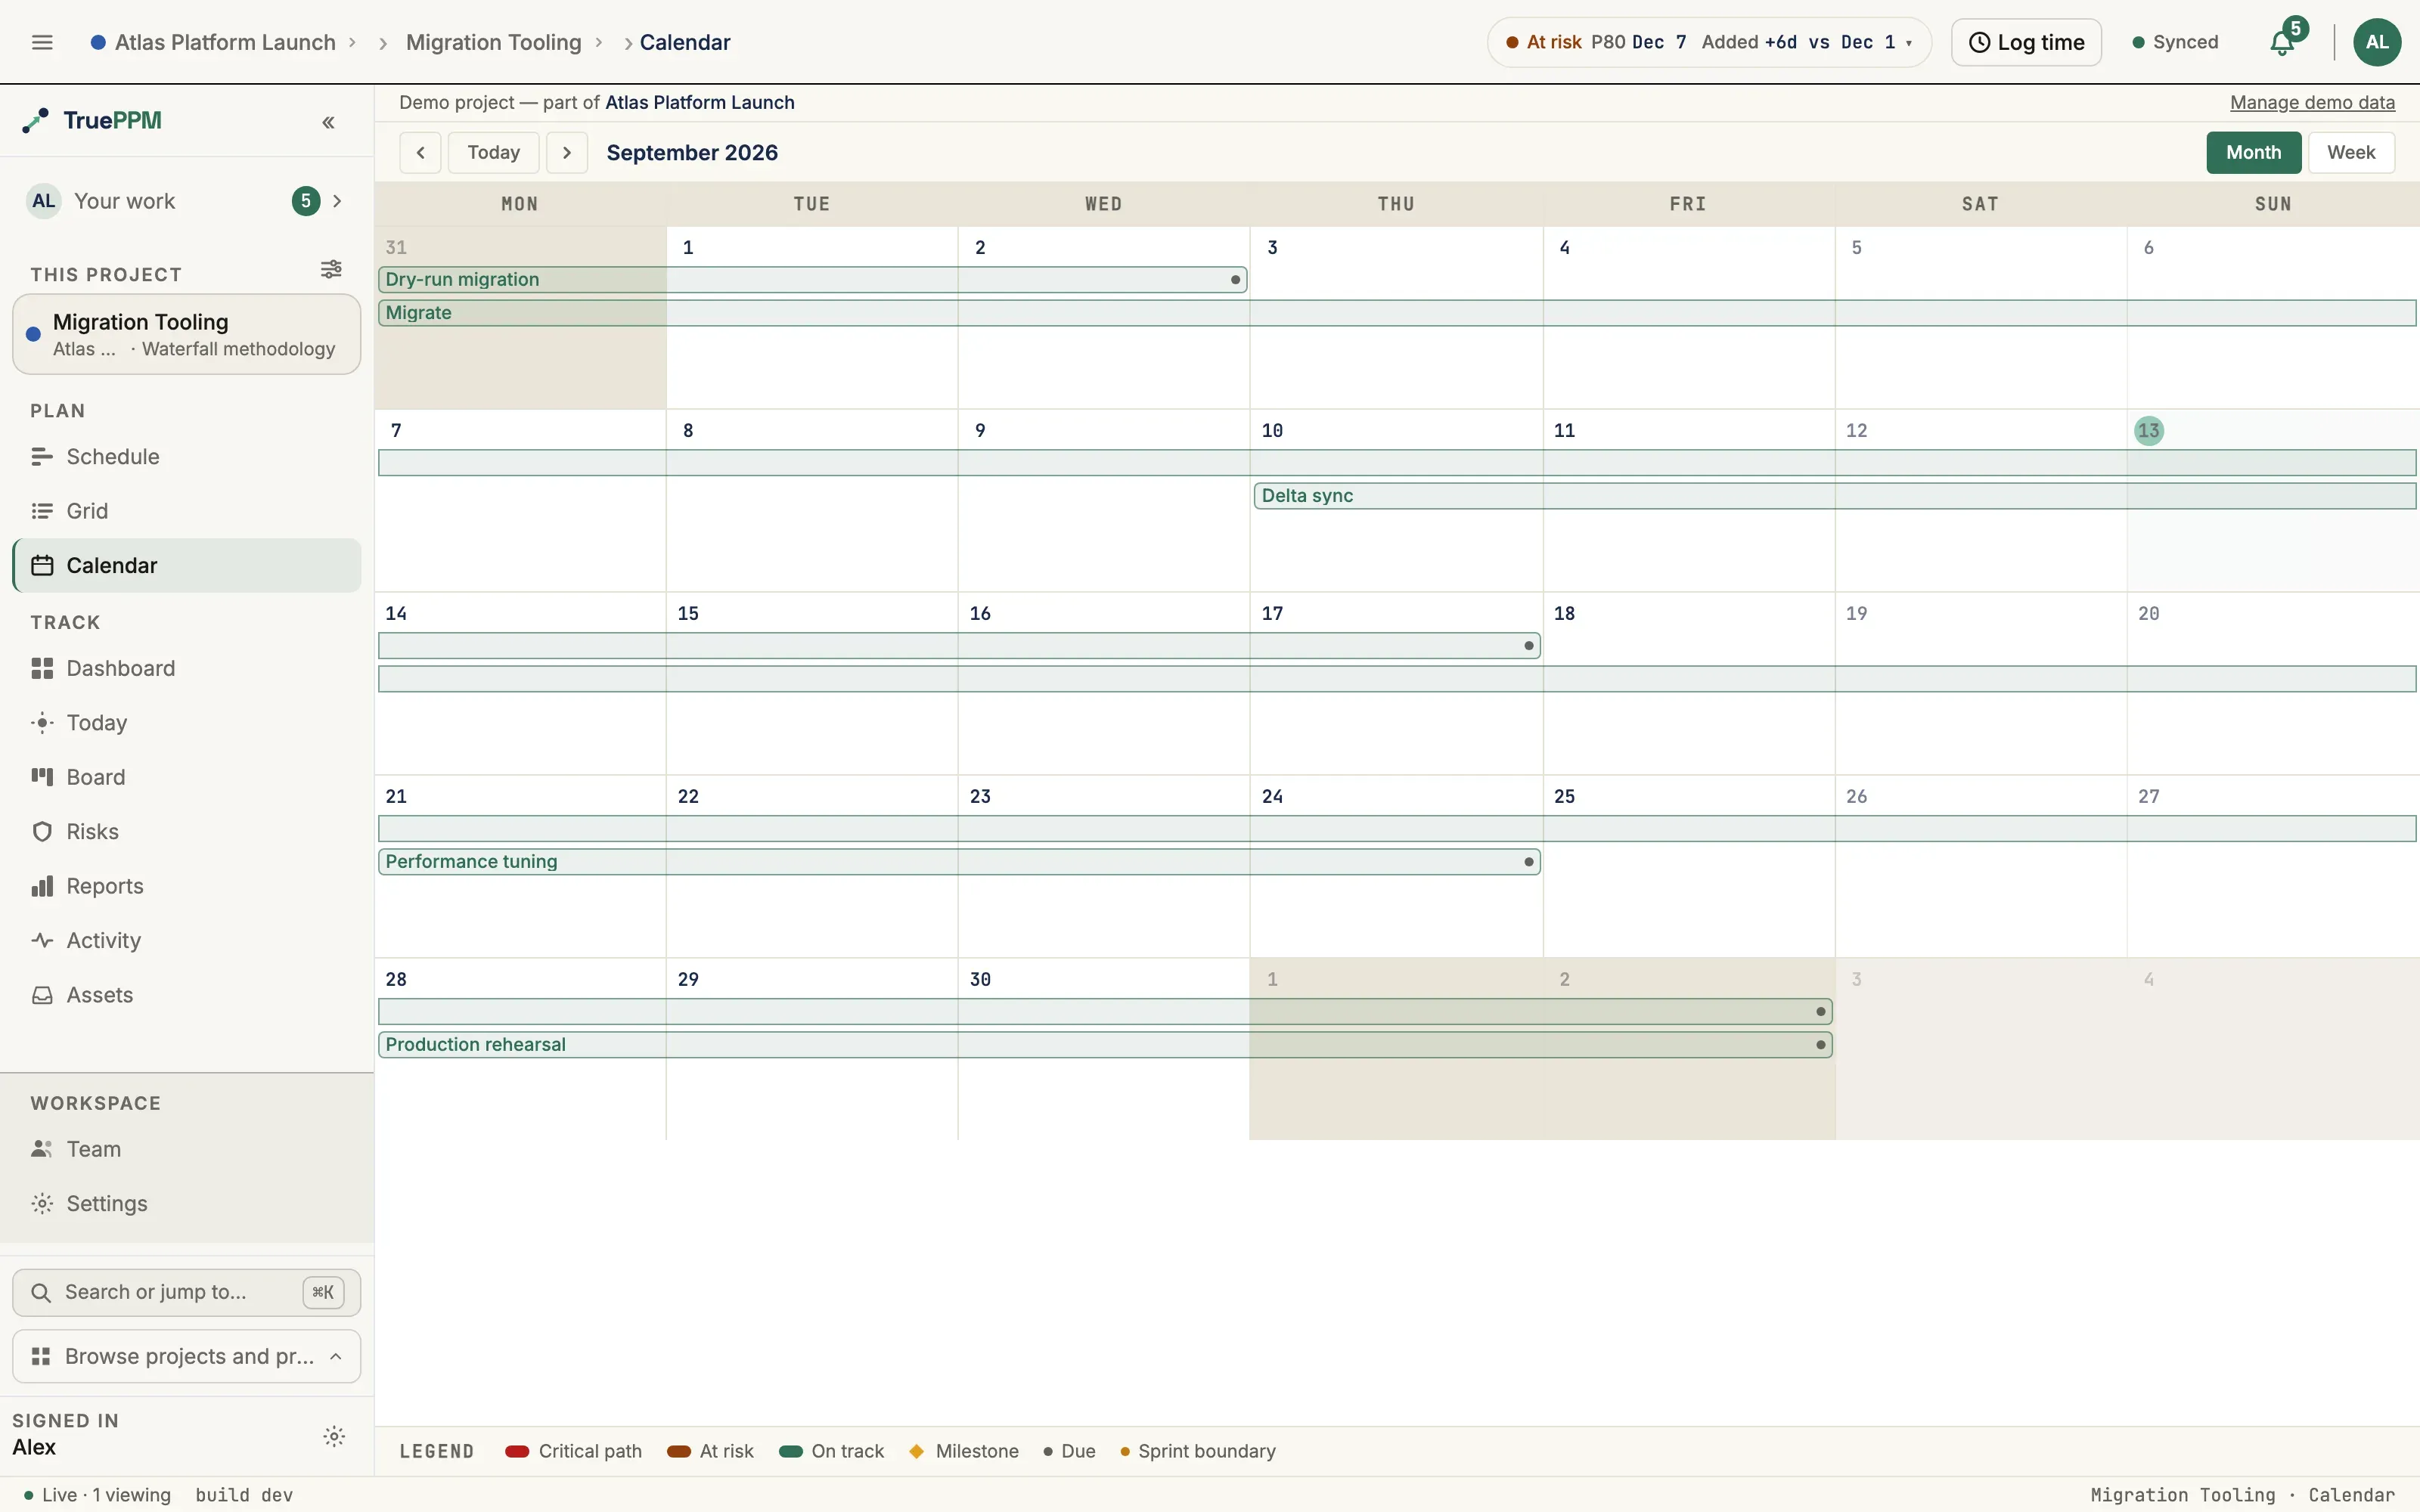Open the Performance tuning task bar

tap(959, 861)
